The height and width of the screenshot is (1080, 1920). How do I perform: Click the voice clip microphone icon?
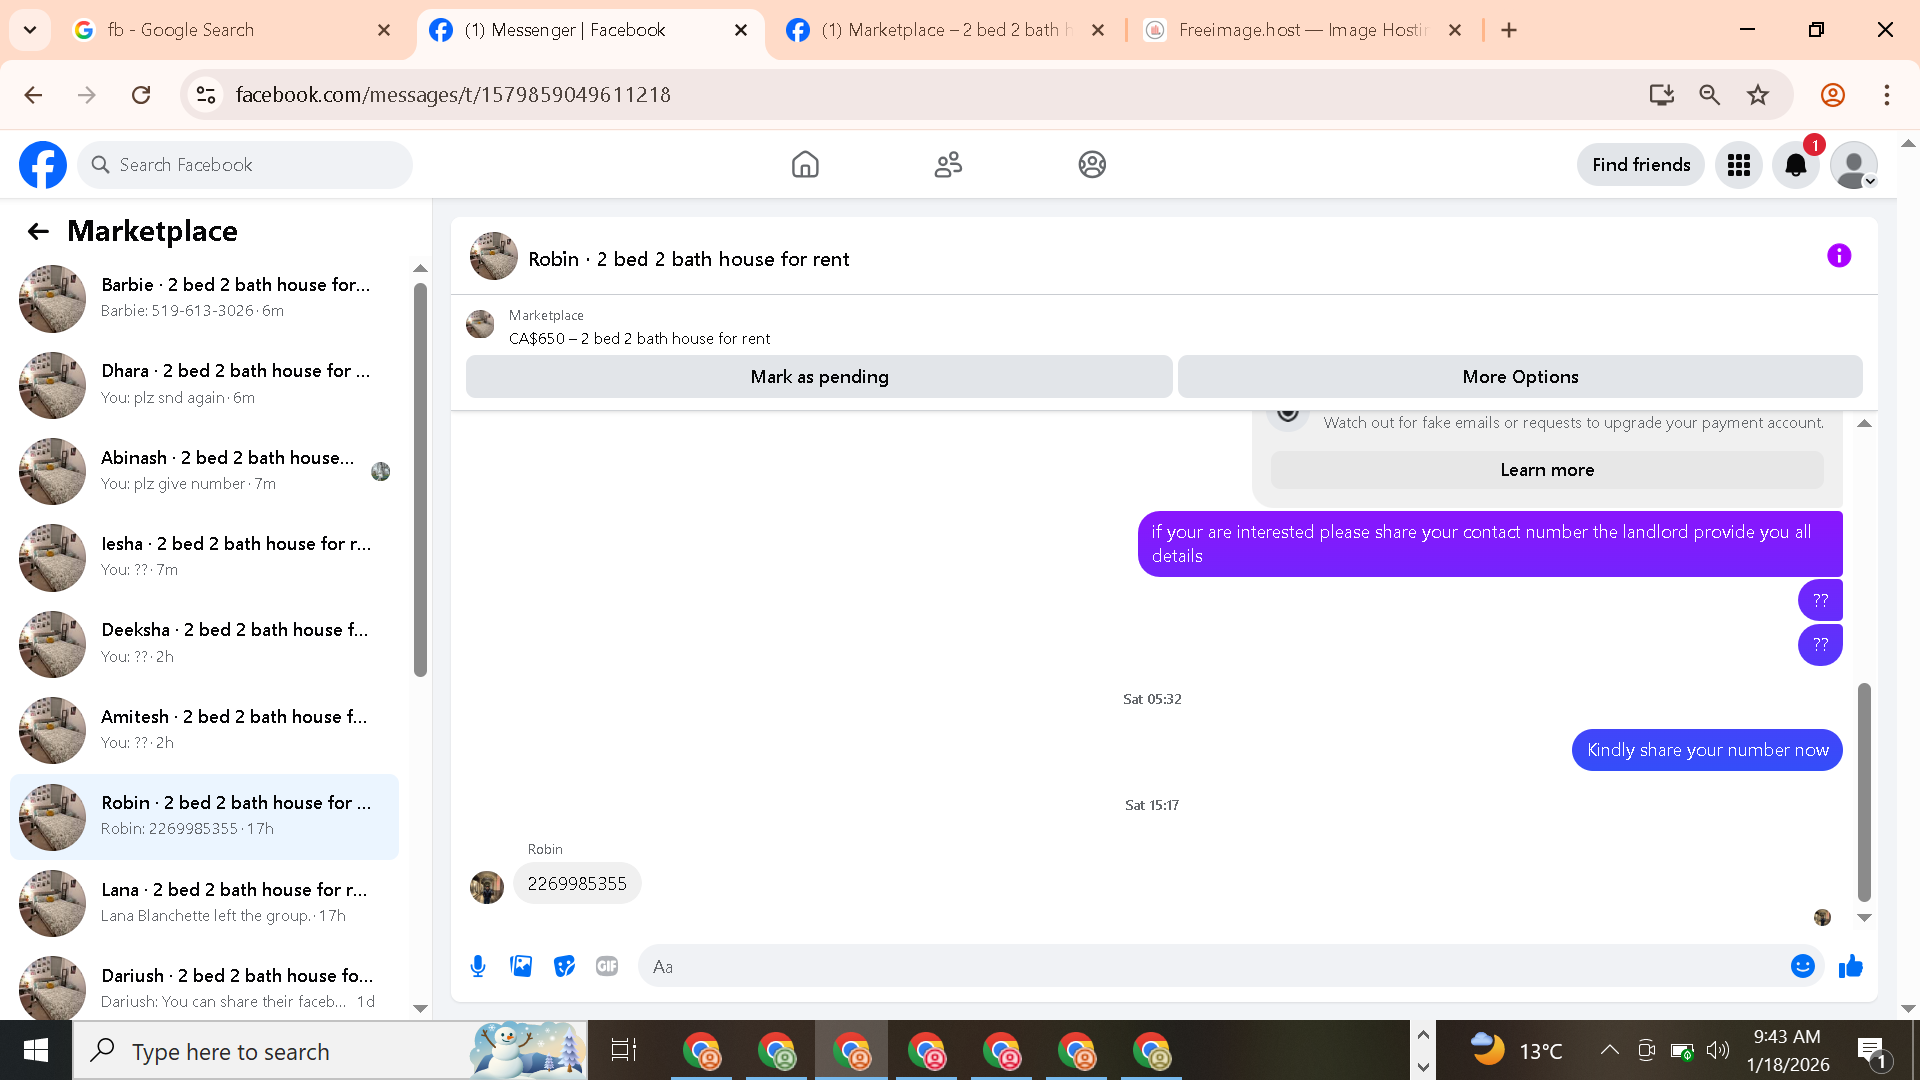(478, 966)
